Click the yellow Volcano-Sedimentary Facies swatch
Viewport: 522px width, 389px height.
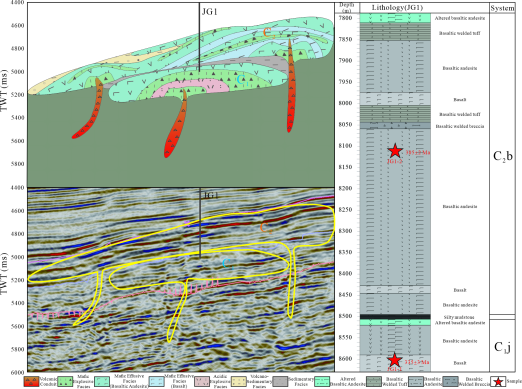(239, 382)
